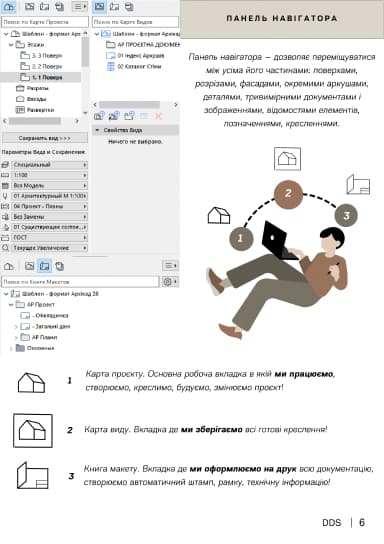Open the 'Специальный' layer combination dropdown
384x544 pixels.
click(x=50, y=165)
